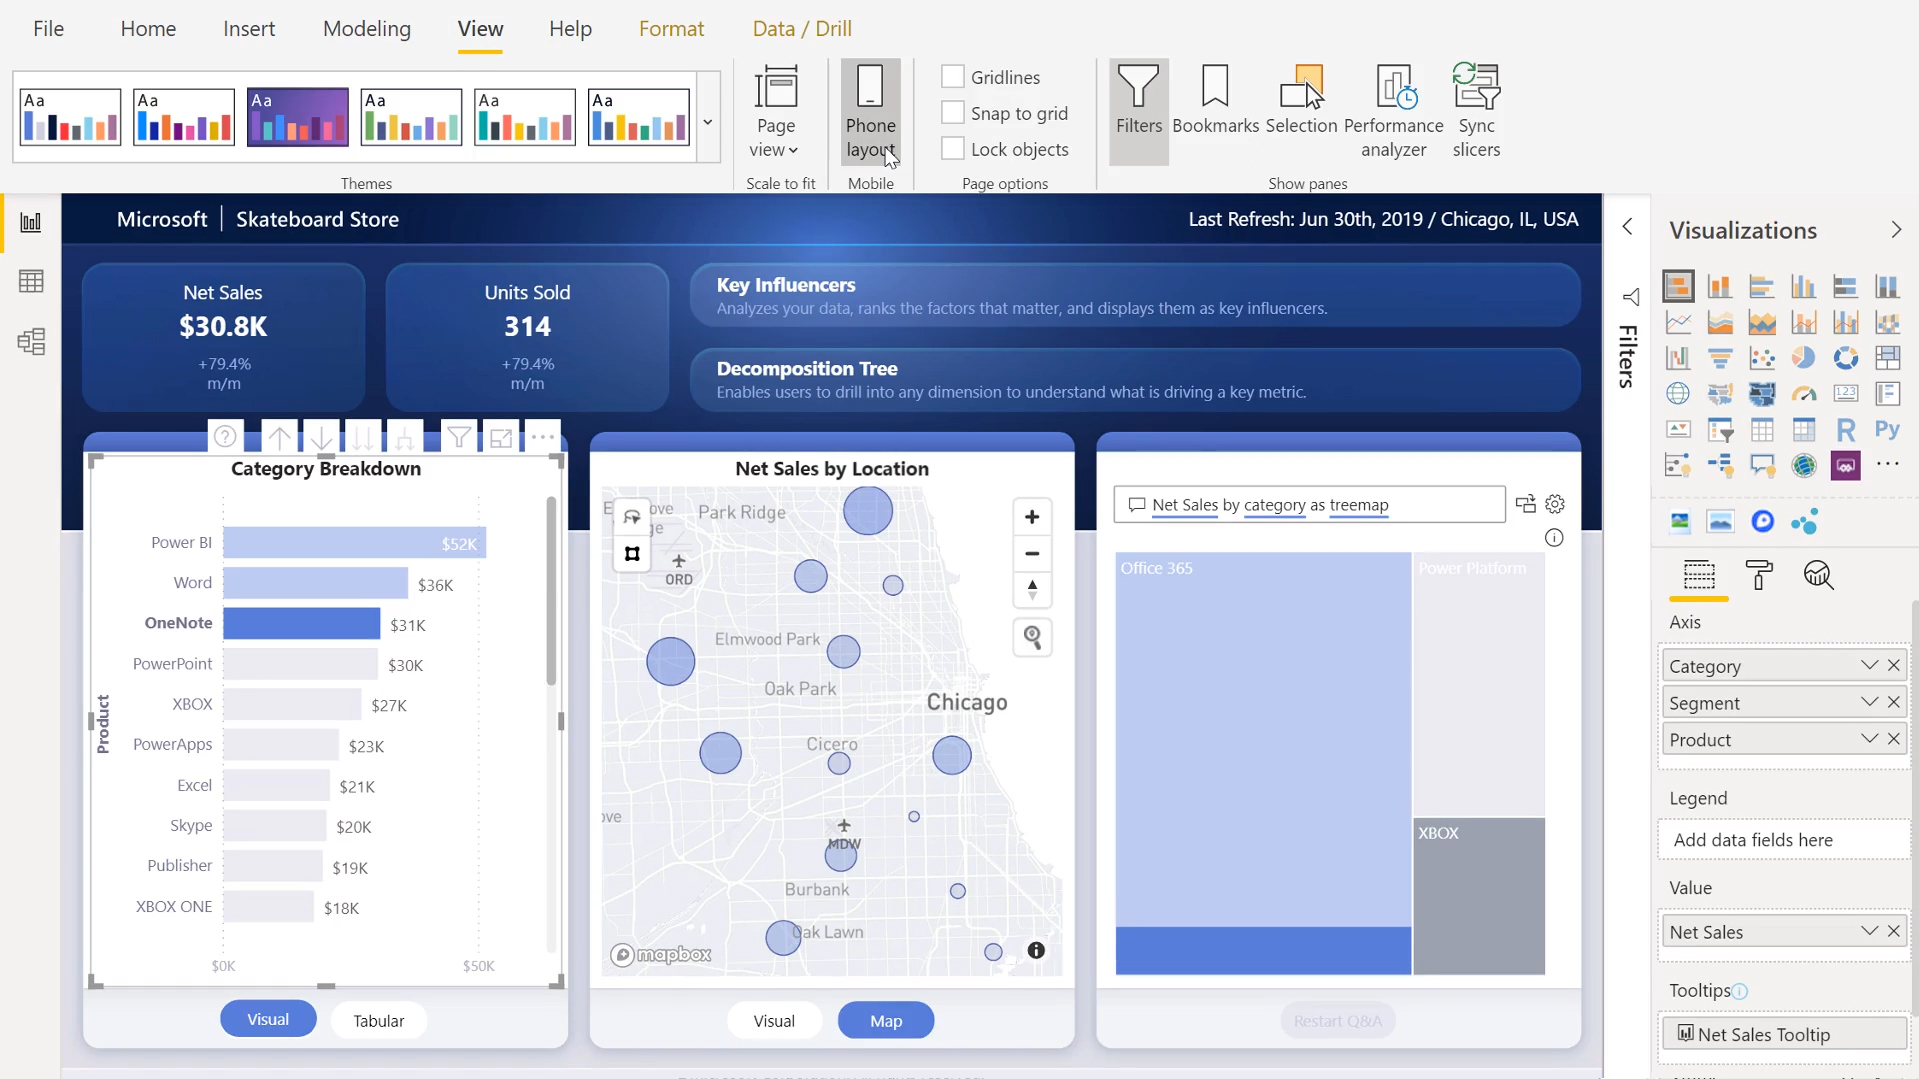Select the R script visual
Screen dimensions: 1919x1079
point(1845,430)
